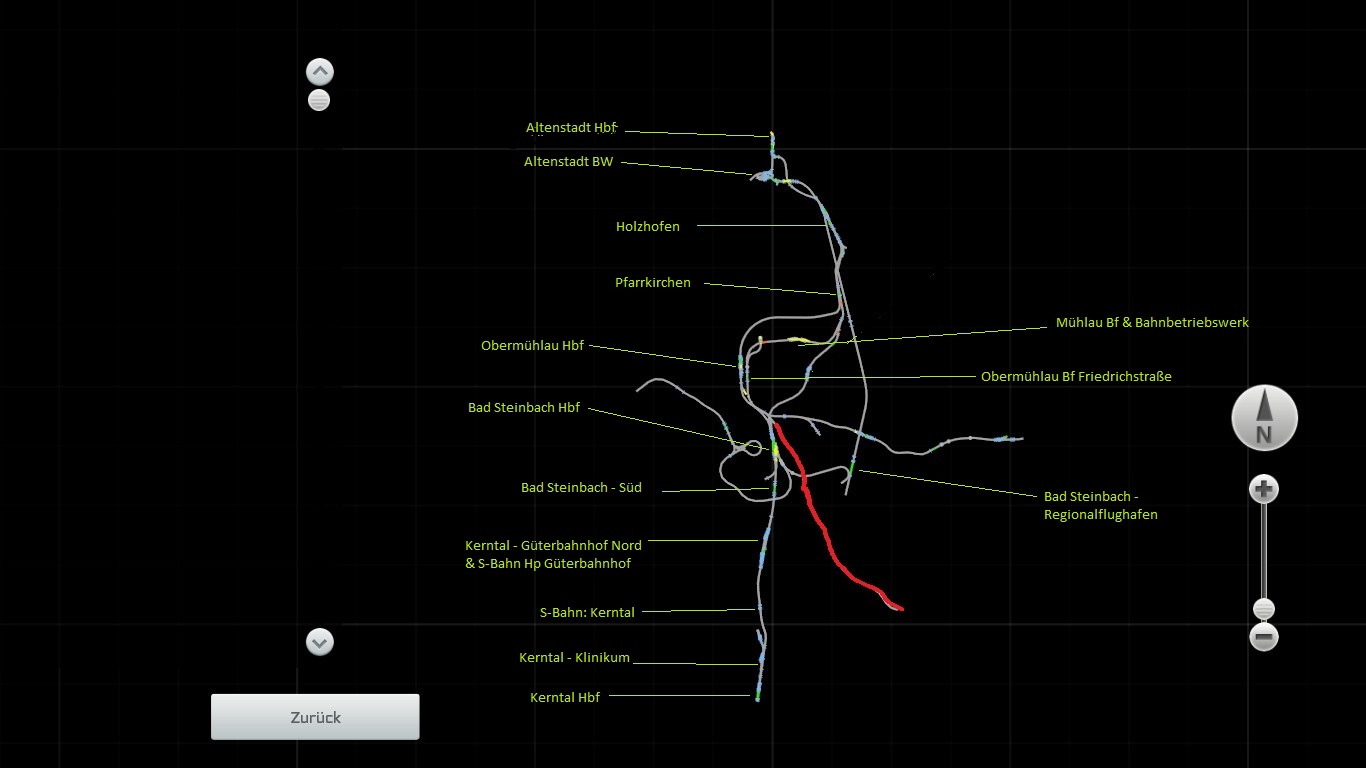1366x768 pixels.
Task: Select the Holzhofen station label
Action: coord(648,227)
